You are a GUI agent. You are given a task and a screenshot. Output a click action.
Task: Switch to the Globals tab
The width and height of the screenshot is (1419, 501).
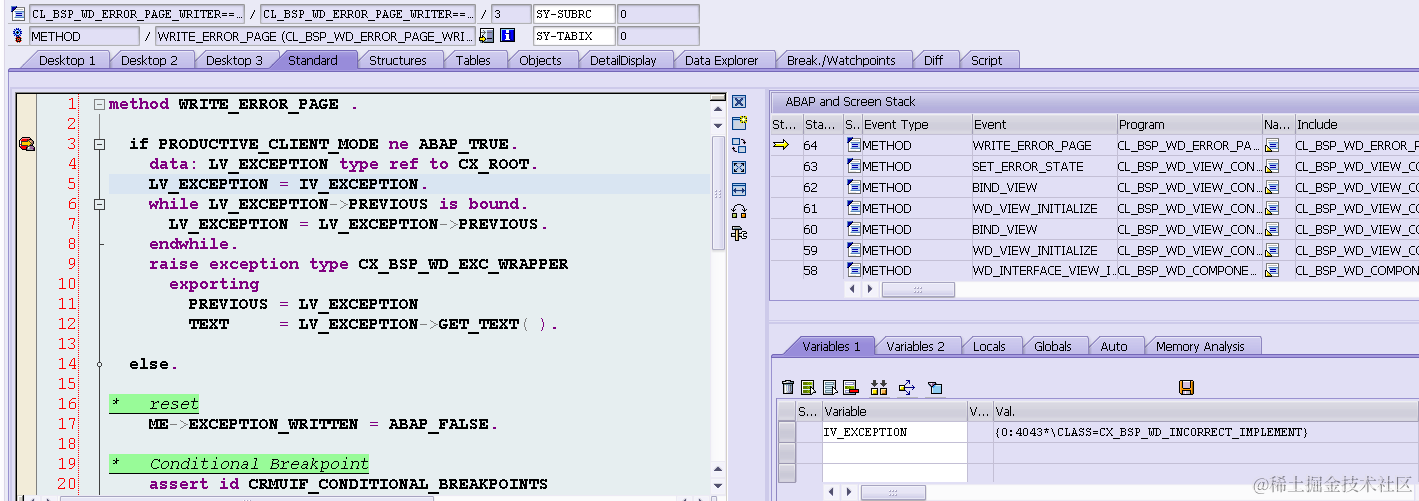tap(1053, 346)
